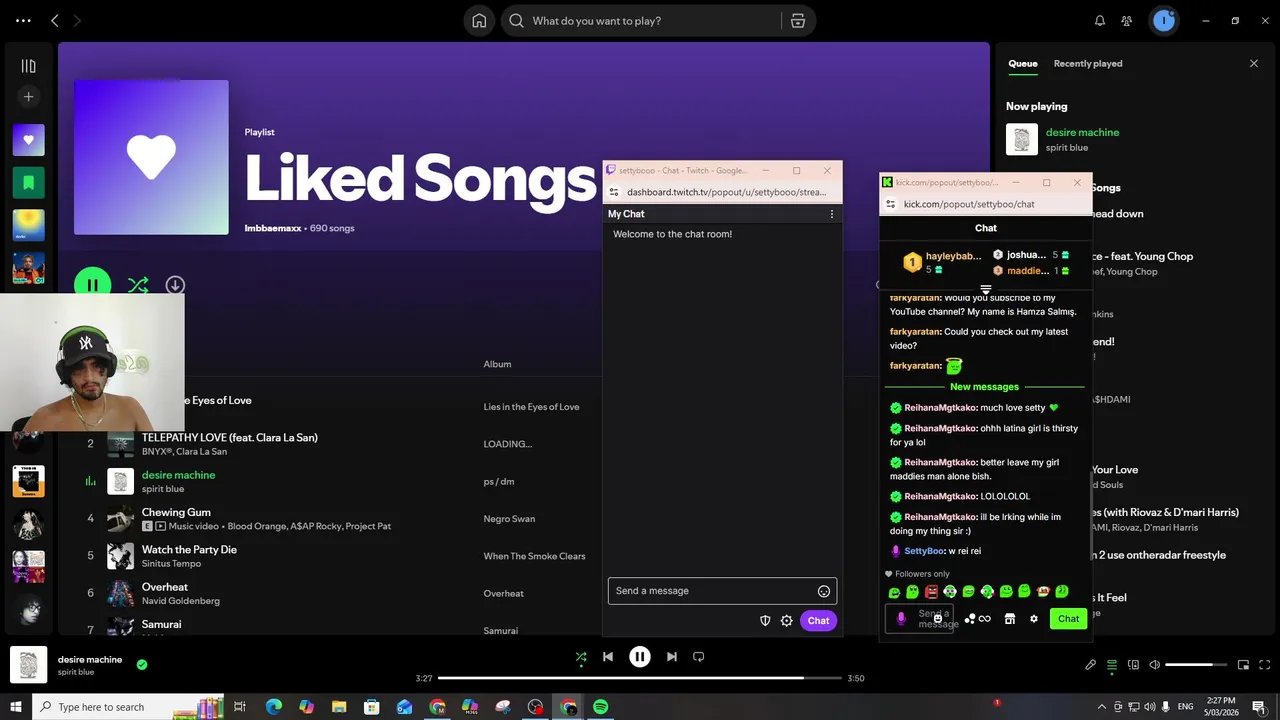Go back with Spotify back arrow
1280x720 pixels.
tap(55, 21)
